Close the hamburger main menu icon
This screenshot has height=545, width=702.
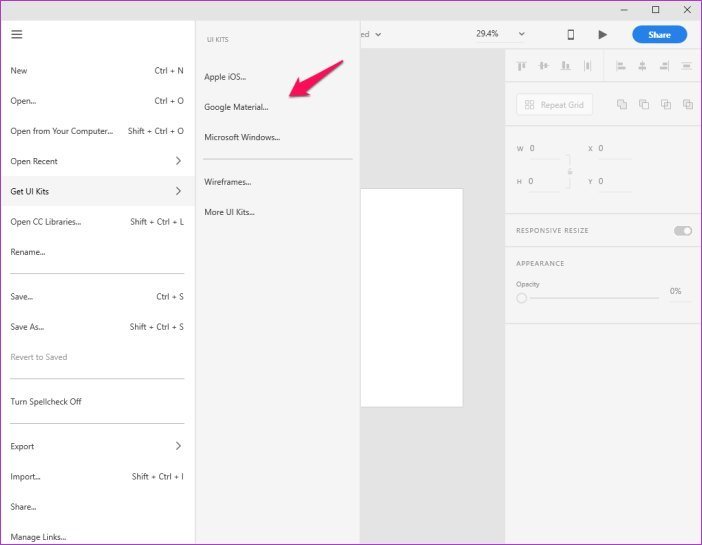tap(17, 34)
